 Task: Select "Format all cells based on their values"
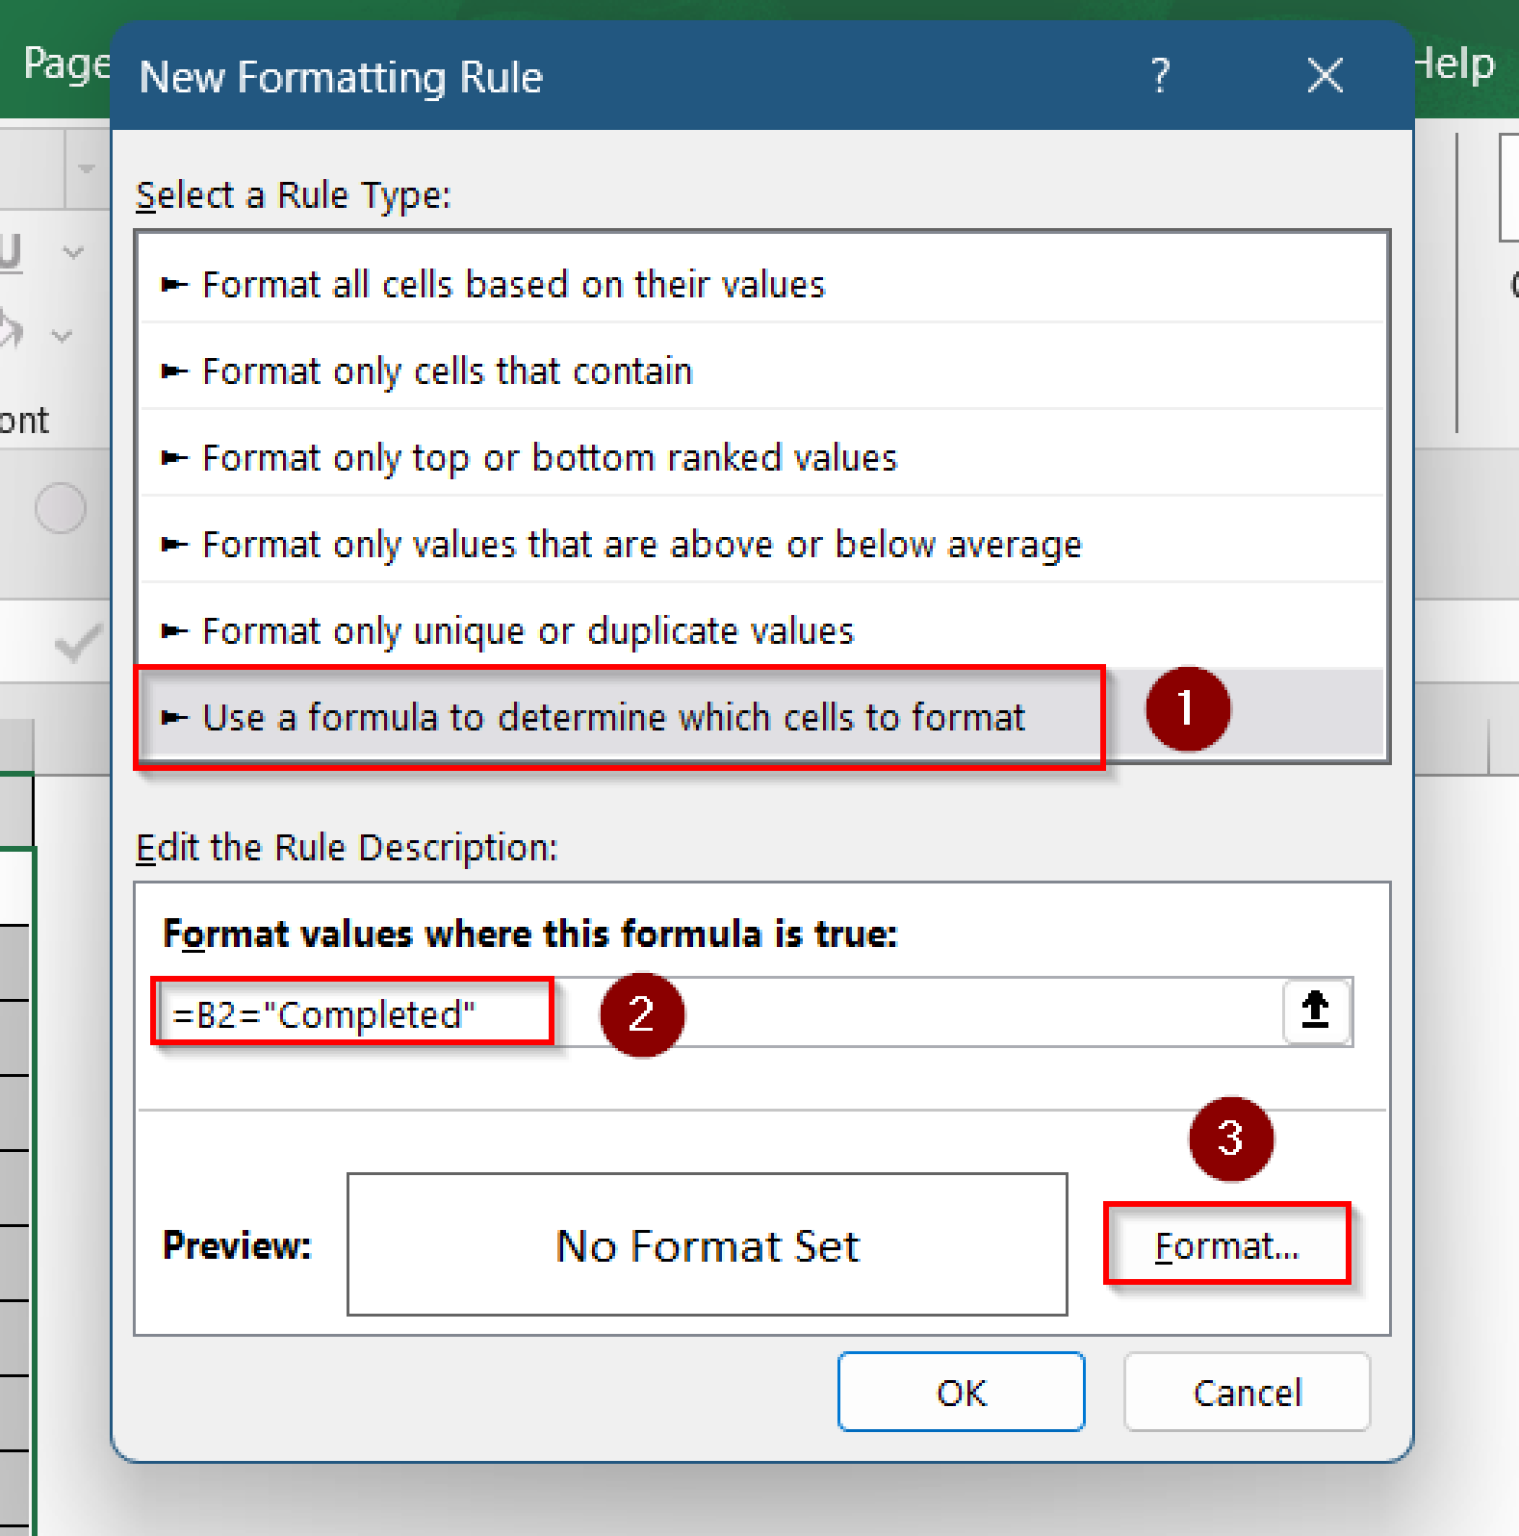pyautogui.click(x=513, y=284)
